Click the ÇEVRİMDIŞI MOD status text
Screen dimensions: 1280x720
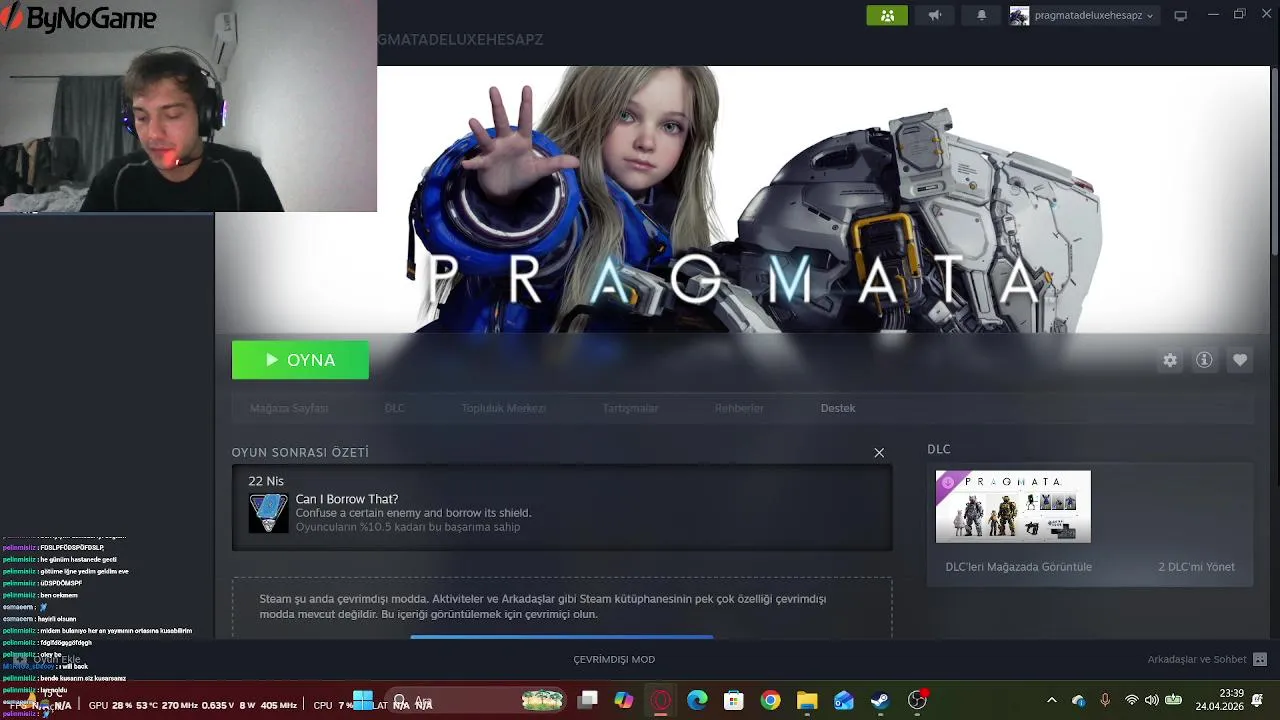pos(614,660)
